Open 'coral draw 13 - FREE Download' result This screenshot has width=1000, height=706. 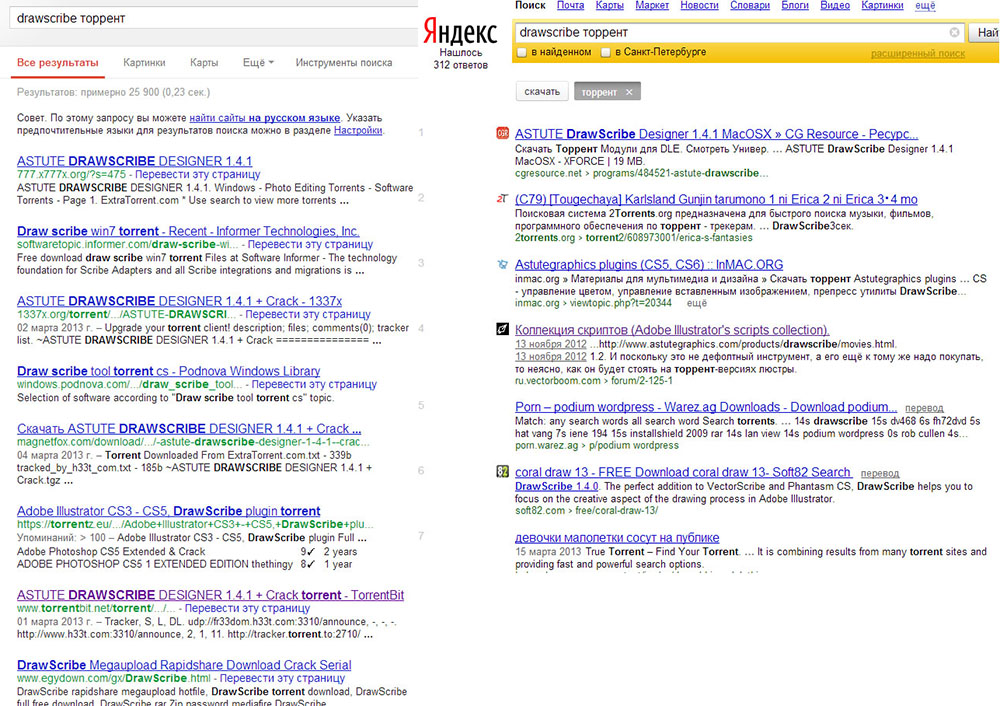683,472
